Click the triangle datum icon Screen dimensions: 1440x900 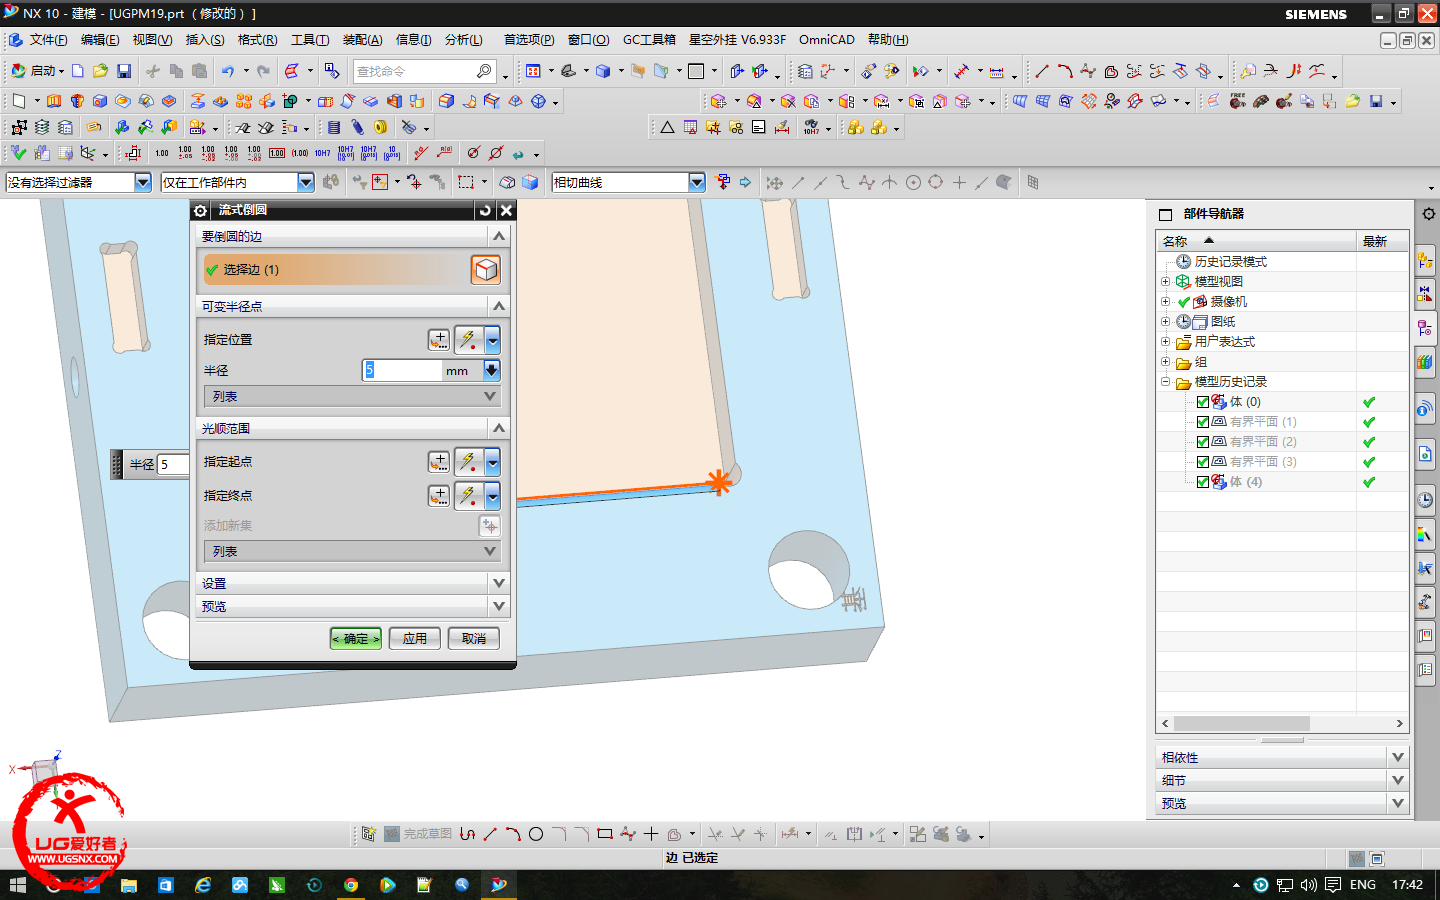coord(667,127)
